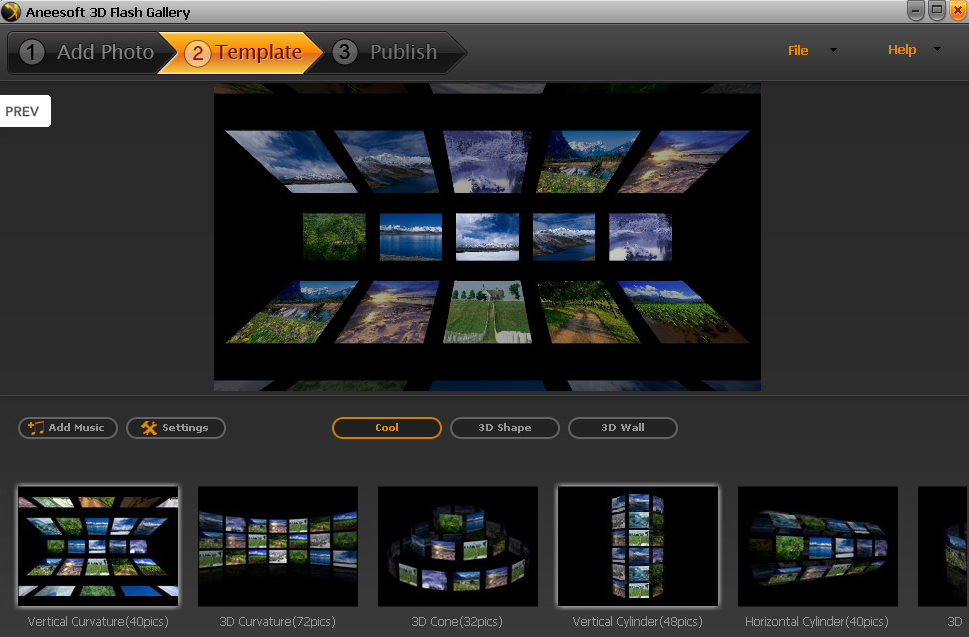Image resolution: width=969 pixels, height=637 pixels.
Task: Open the Help menu
Action: [901, 50]
